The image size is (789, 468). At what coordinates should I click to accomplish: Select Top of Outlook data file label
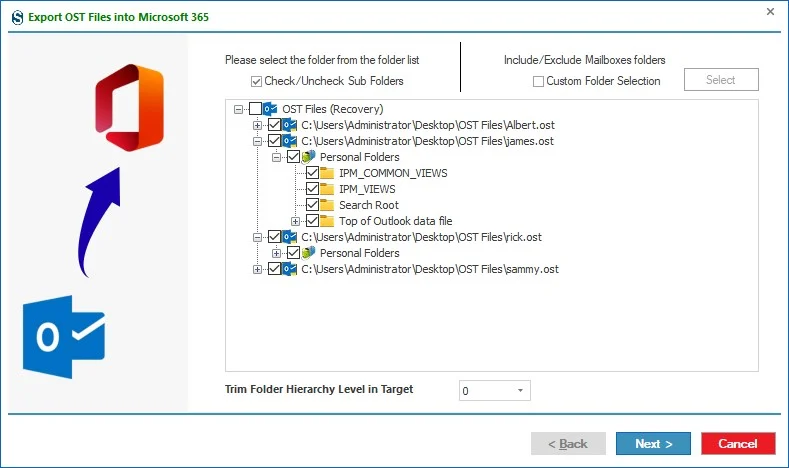tap(396, 221)
